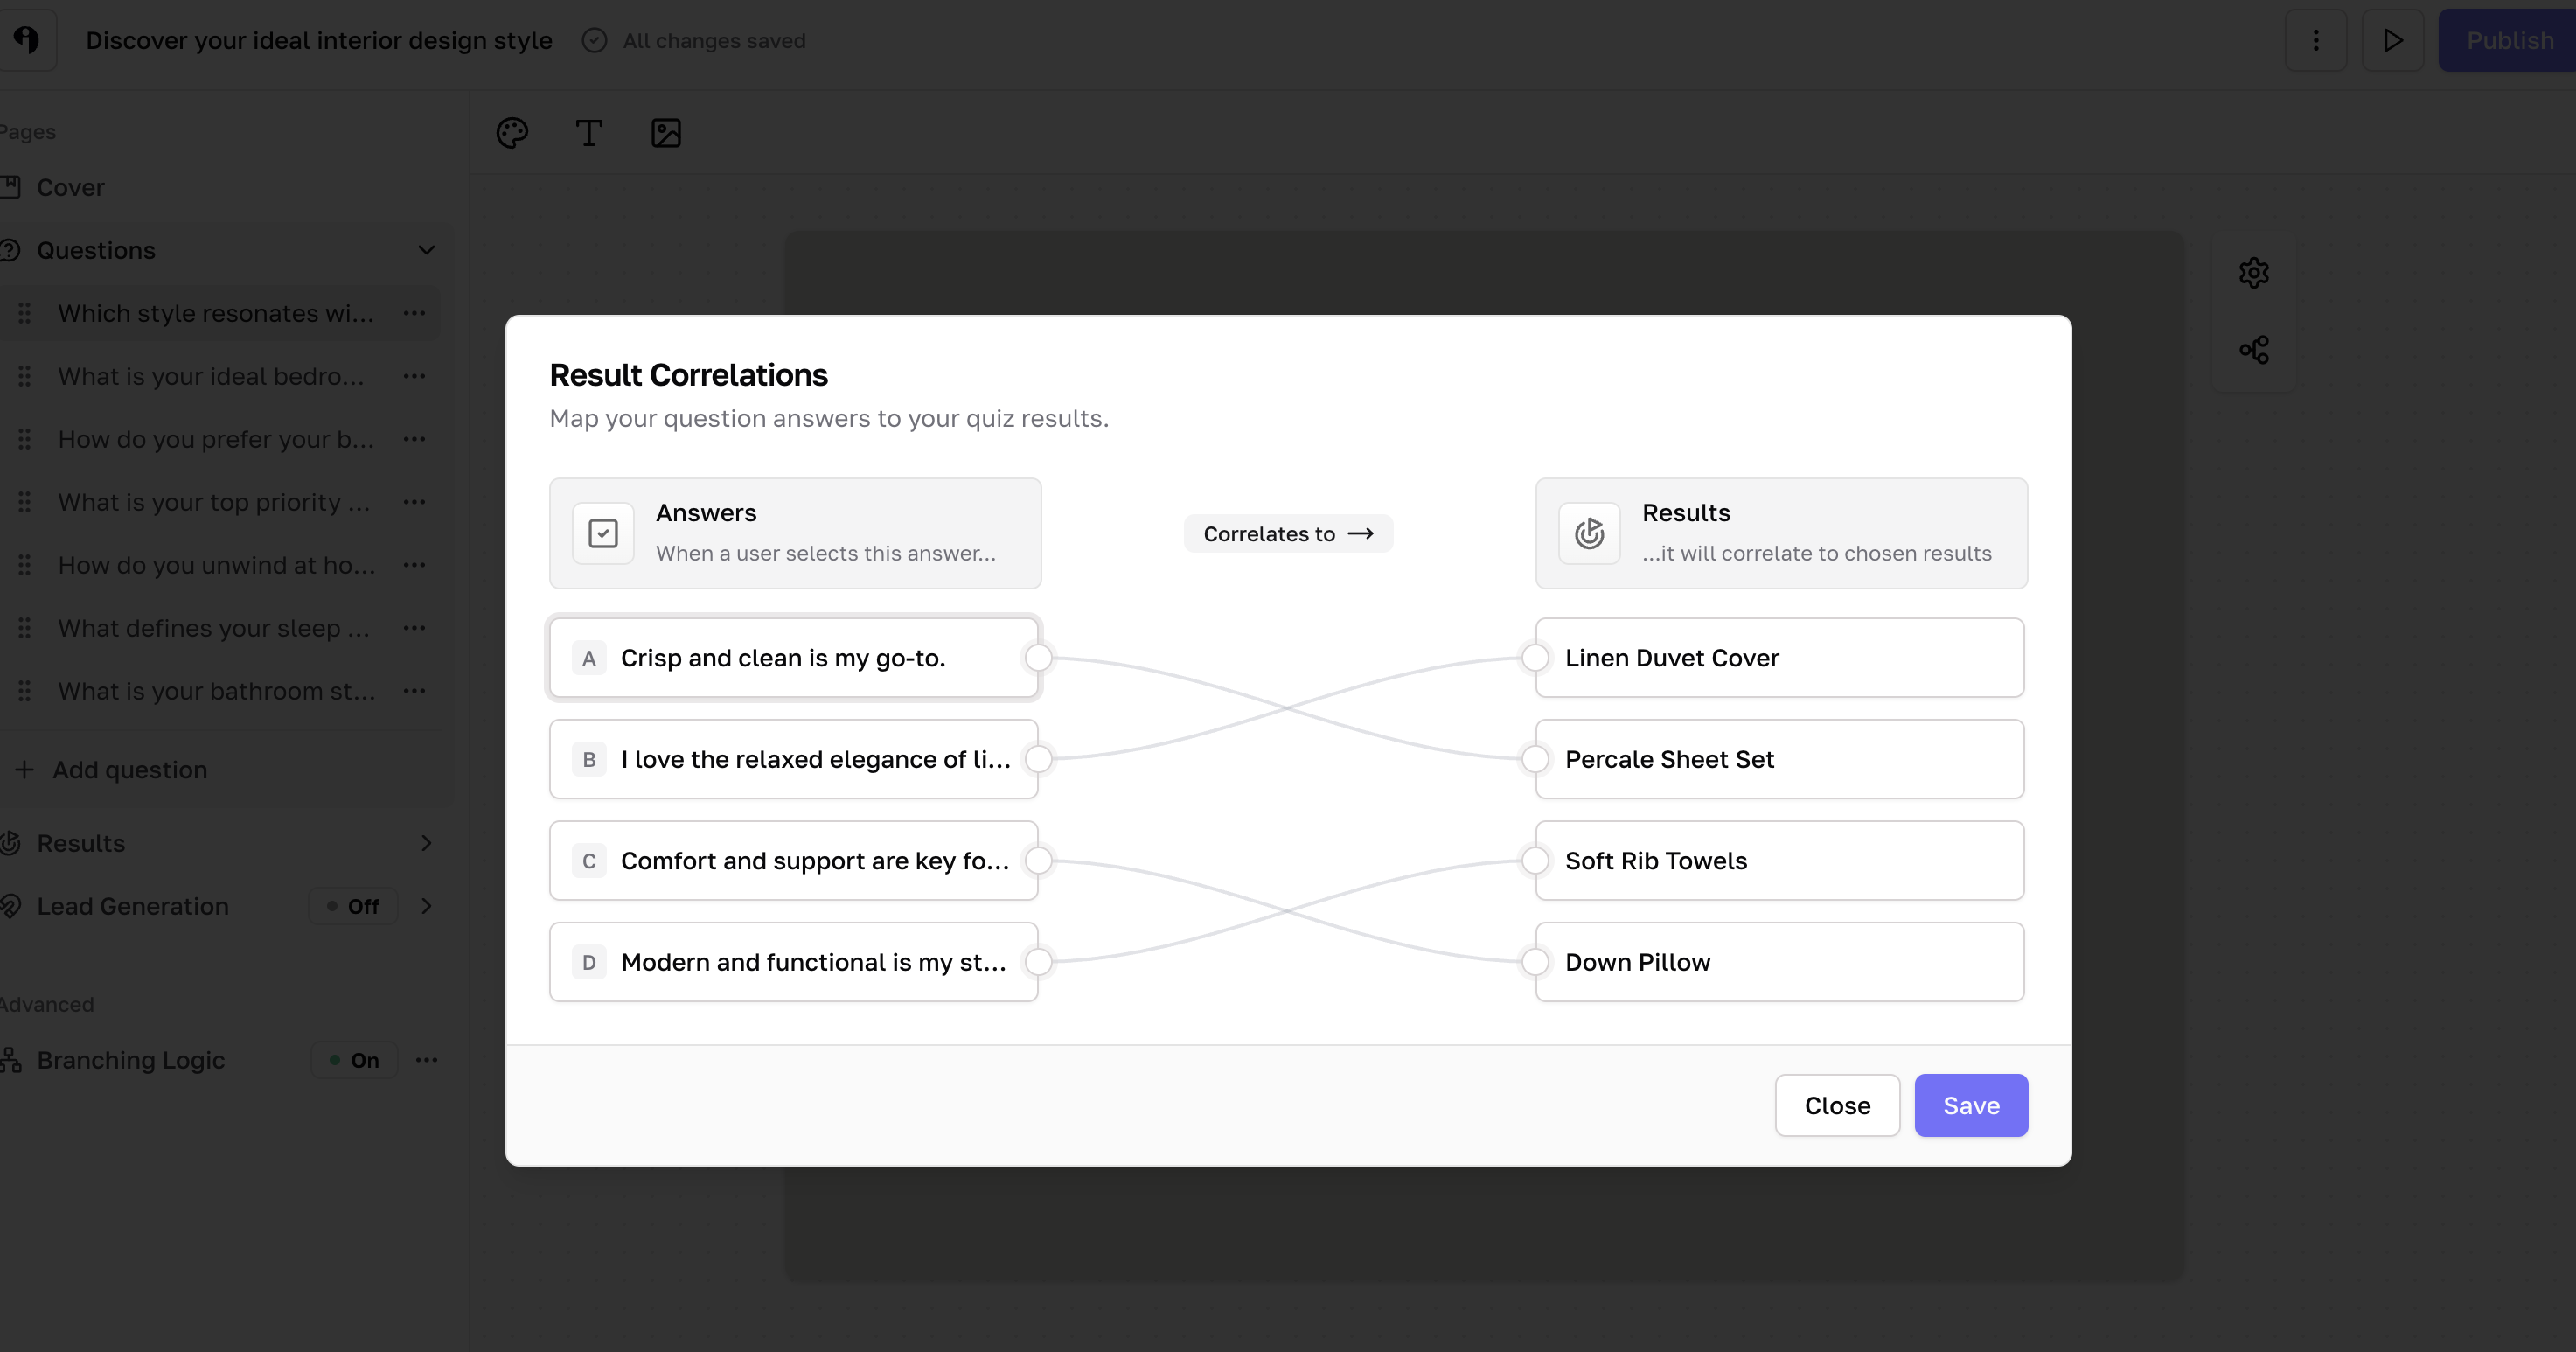This screenshot has width=2576, height=1352.
Task: Select 'What is your ideal bedro...' question
Action: (x=211, y=376)
